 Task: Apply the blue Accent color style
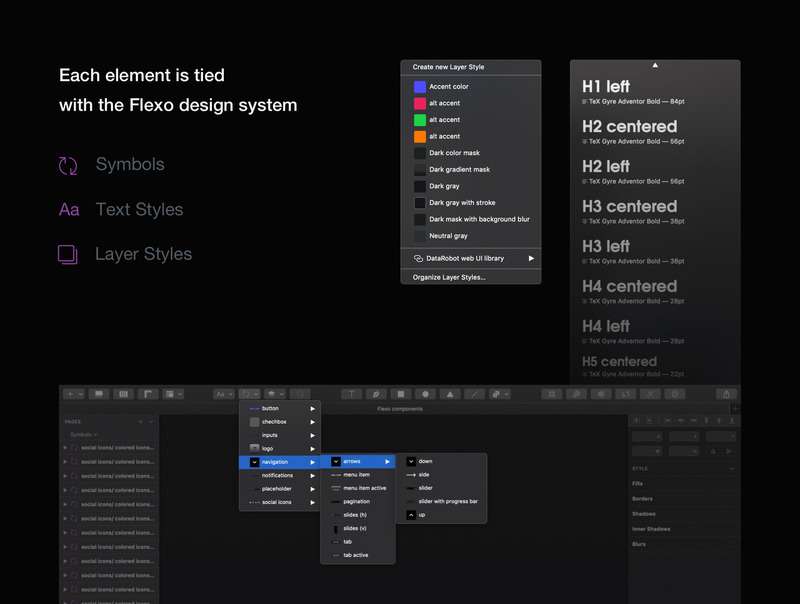pos(448,87)
